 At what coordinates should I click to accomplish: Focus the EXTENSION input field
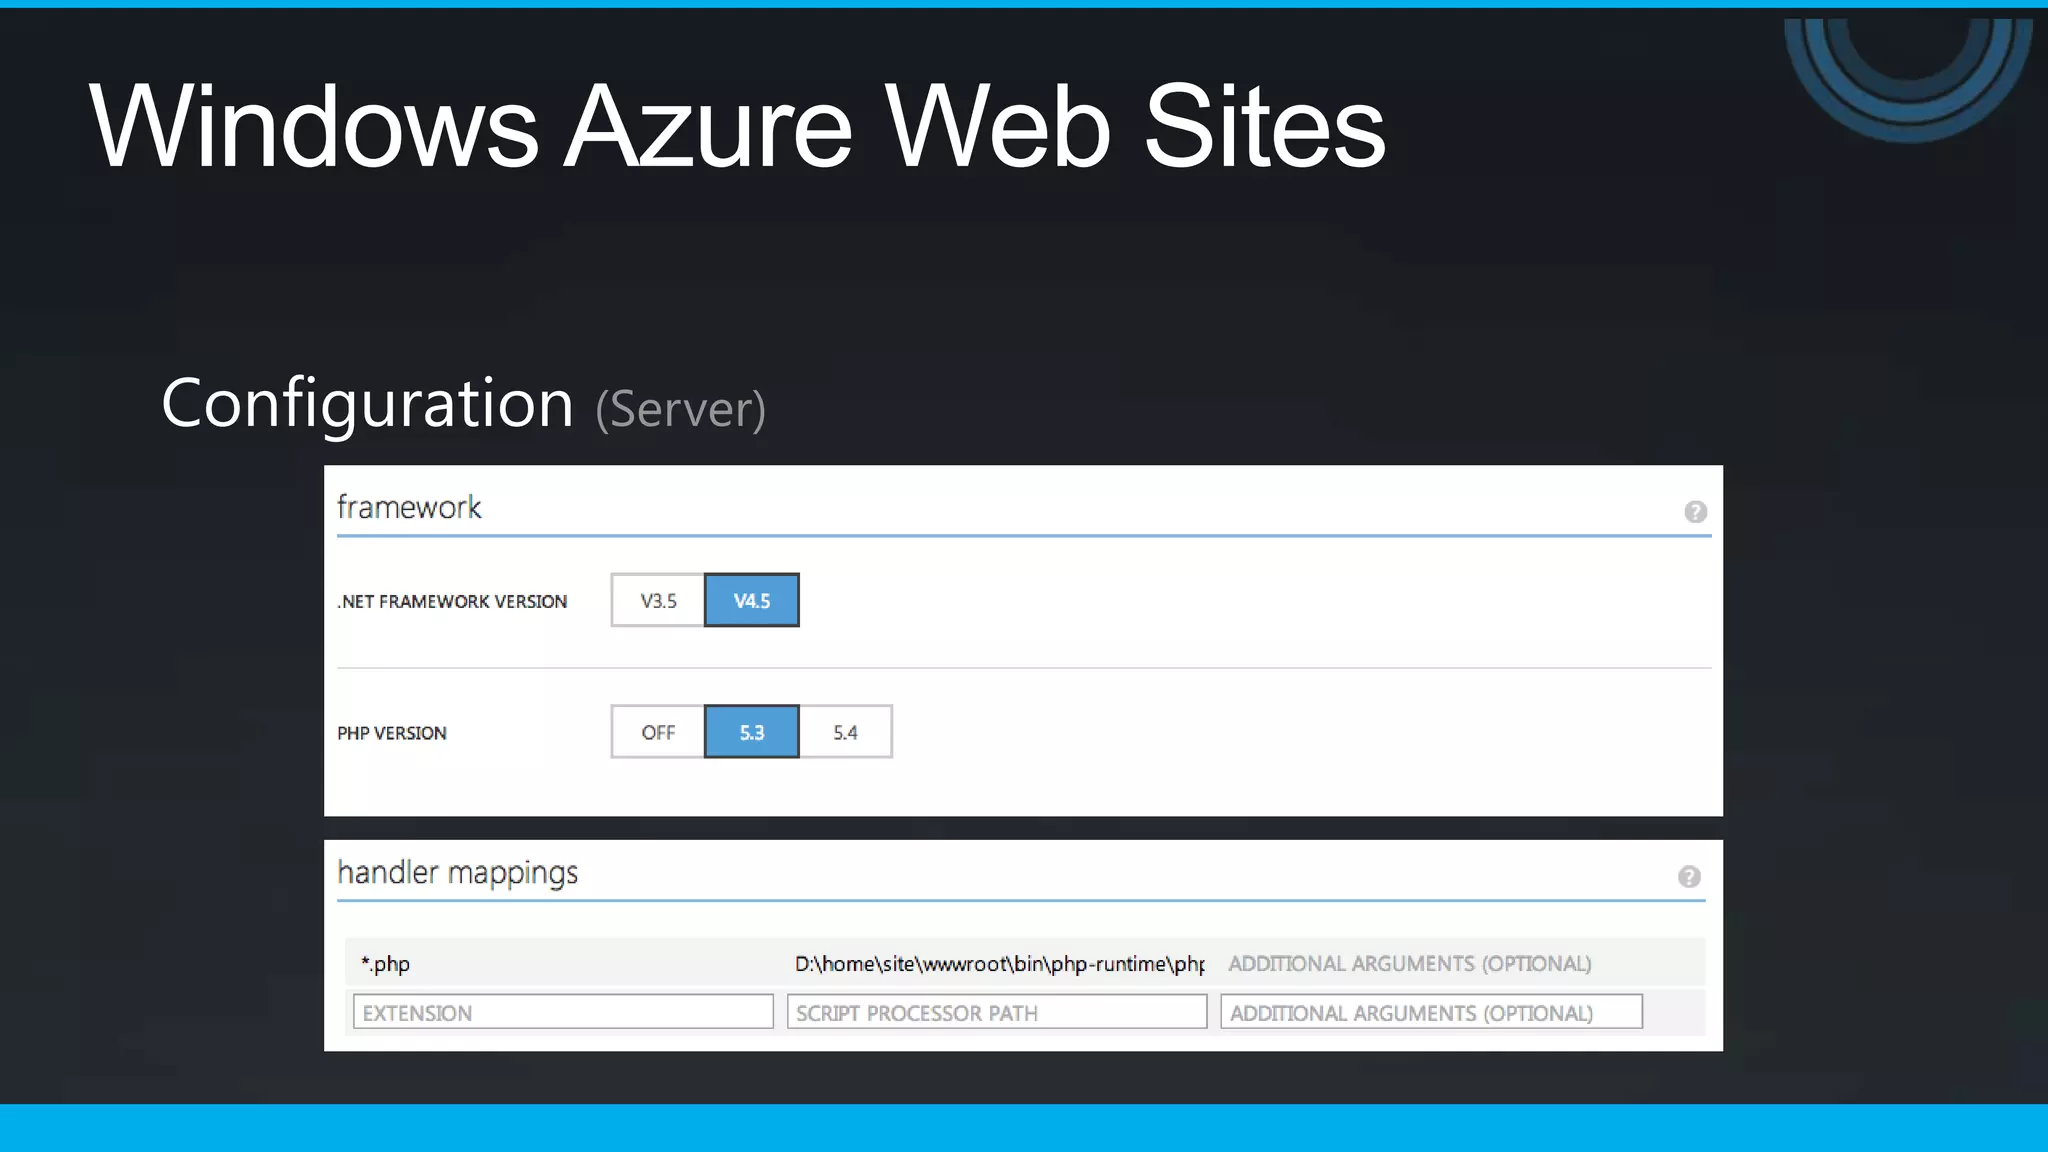[563, 1012]
